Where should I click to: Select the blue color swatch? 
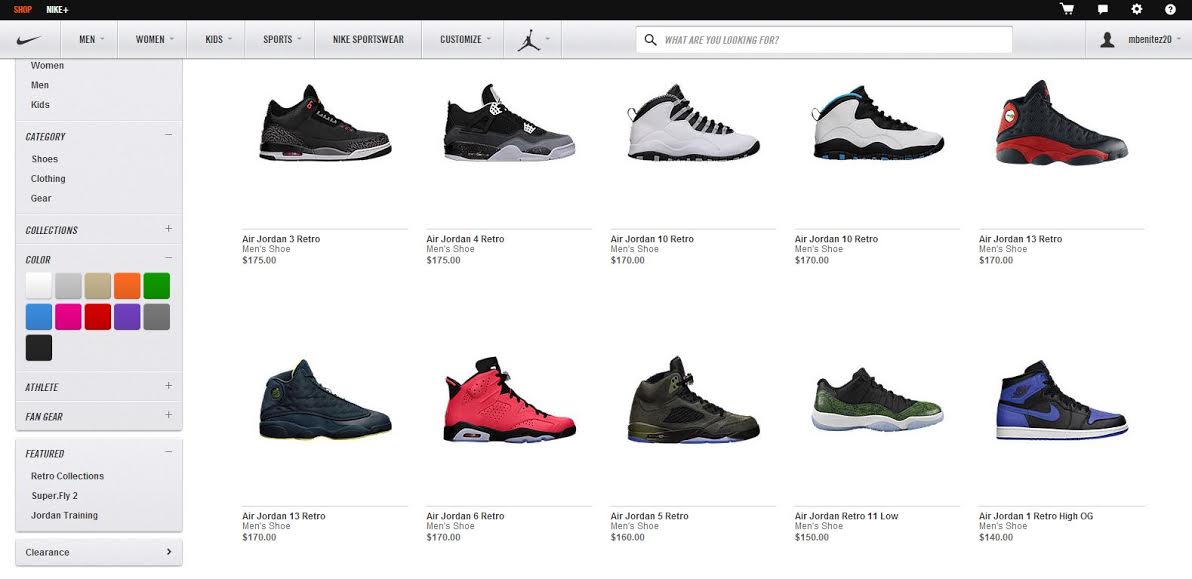[39, 317]
